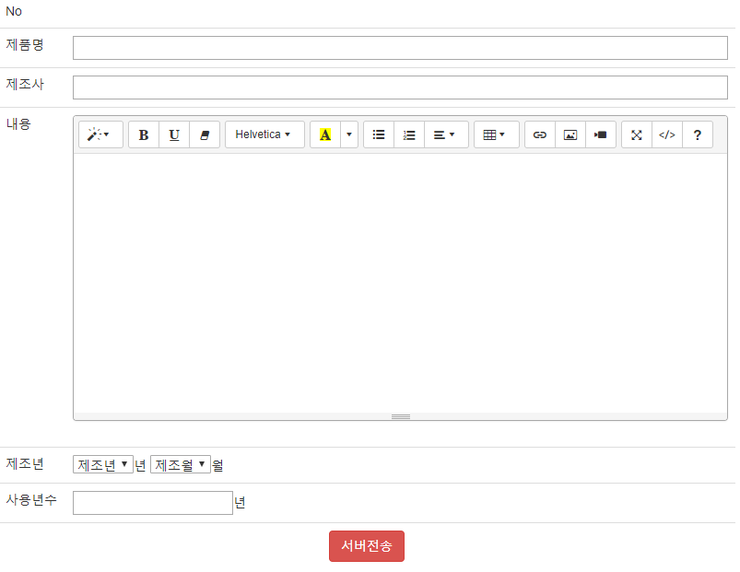Apply the yellow highlight text color
Image resolution: width=740 pixels, height=572 pixels.
pyautogui.click(x=325, y=135)
